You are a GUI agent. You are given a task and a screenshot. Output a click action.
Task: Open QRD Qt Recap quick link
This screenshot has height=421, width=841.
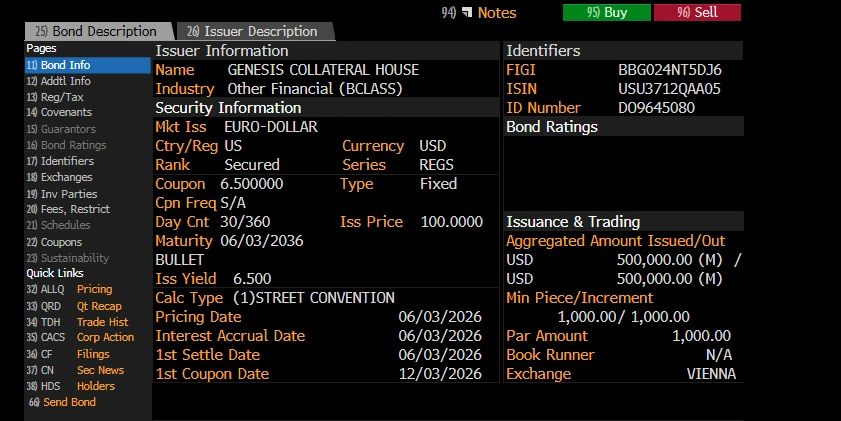[74, 306]
